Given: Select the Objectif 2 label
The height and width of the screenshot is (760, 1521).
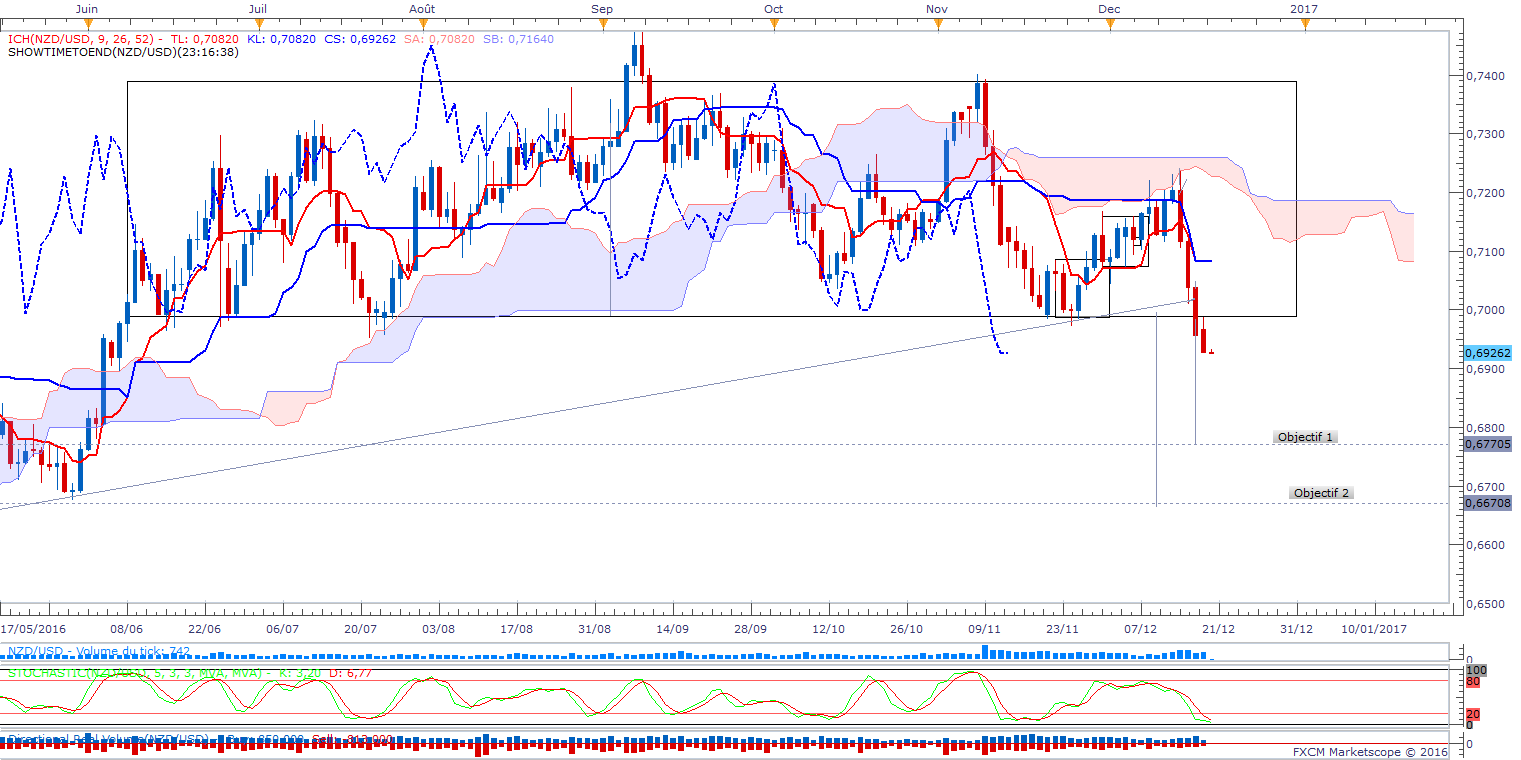Looking at the screenshot, I should pyautogui.click(x=1321, y=493).
